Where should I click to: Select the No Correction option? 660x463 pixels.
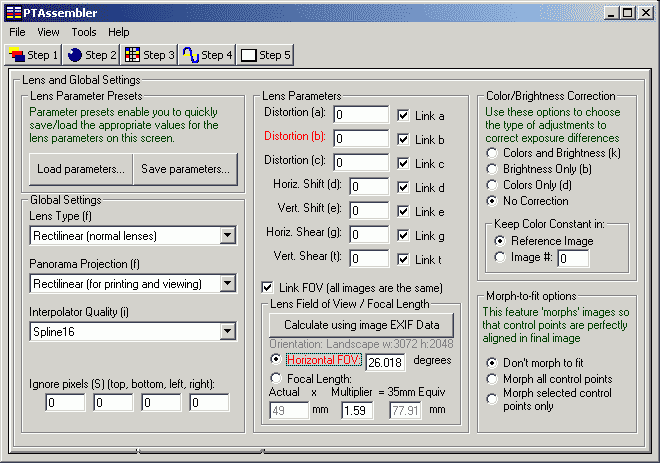(x=492, y=201)
